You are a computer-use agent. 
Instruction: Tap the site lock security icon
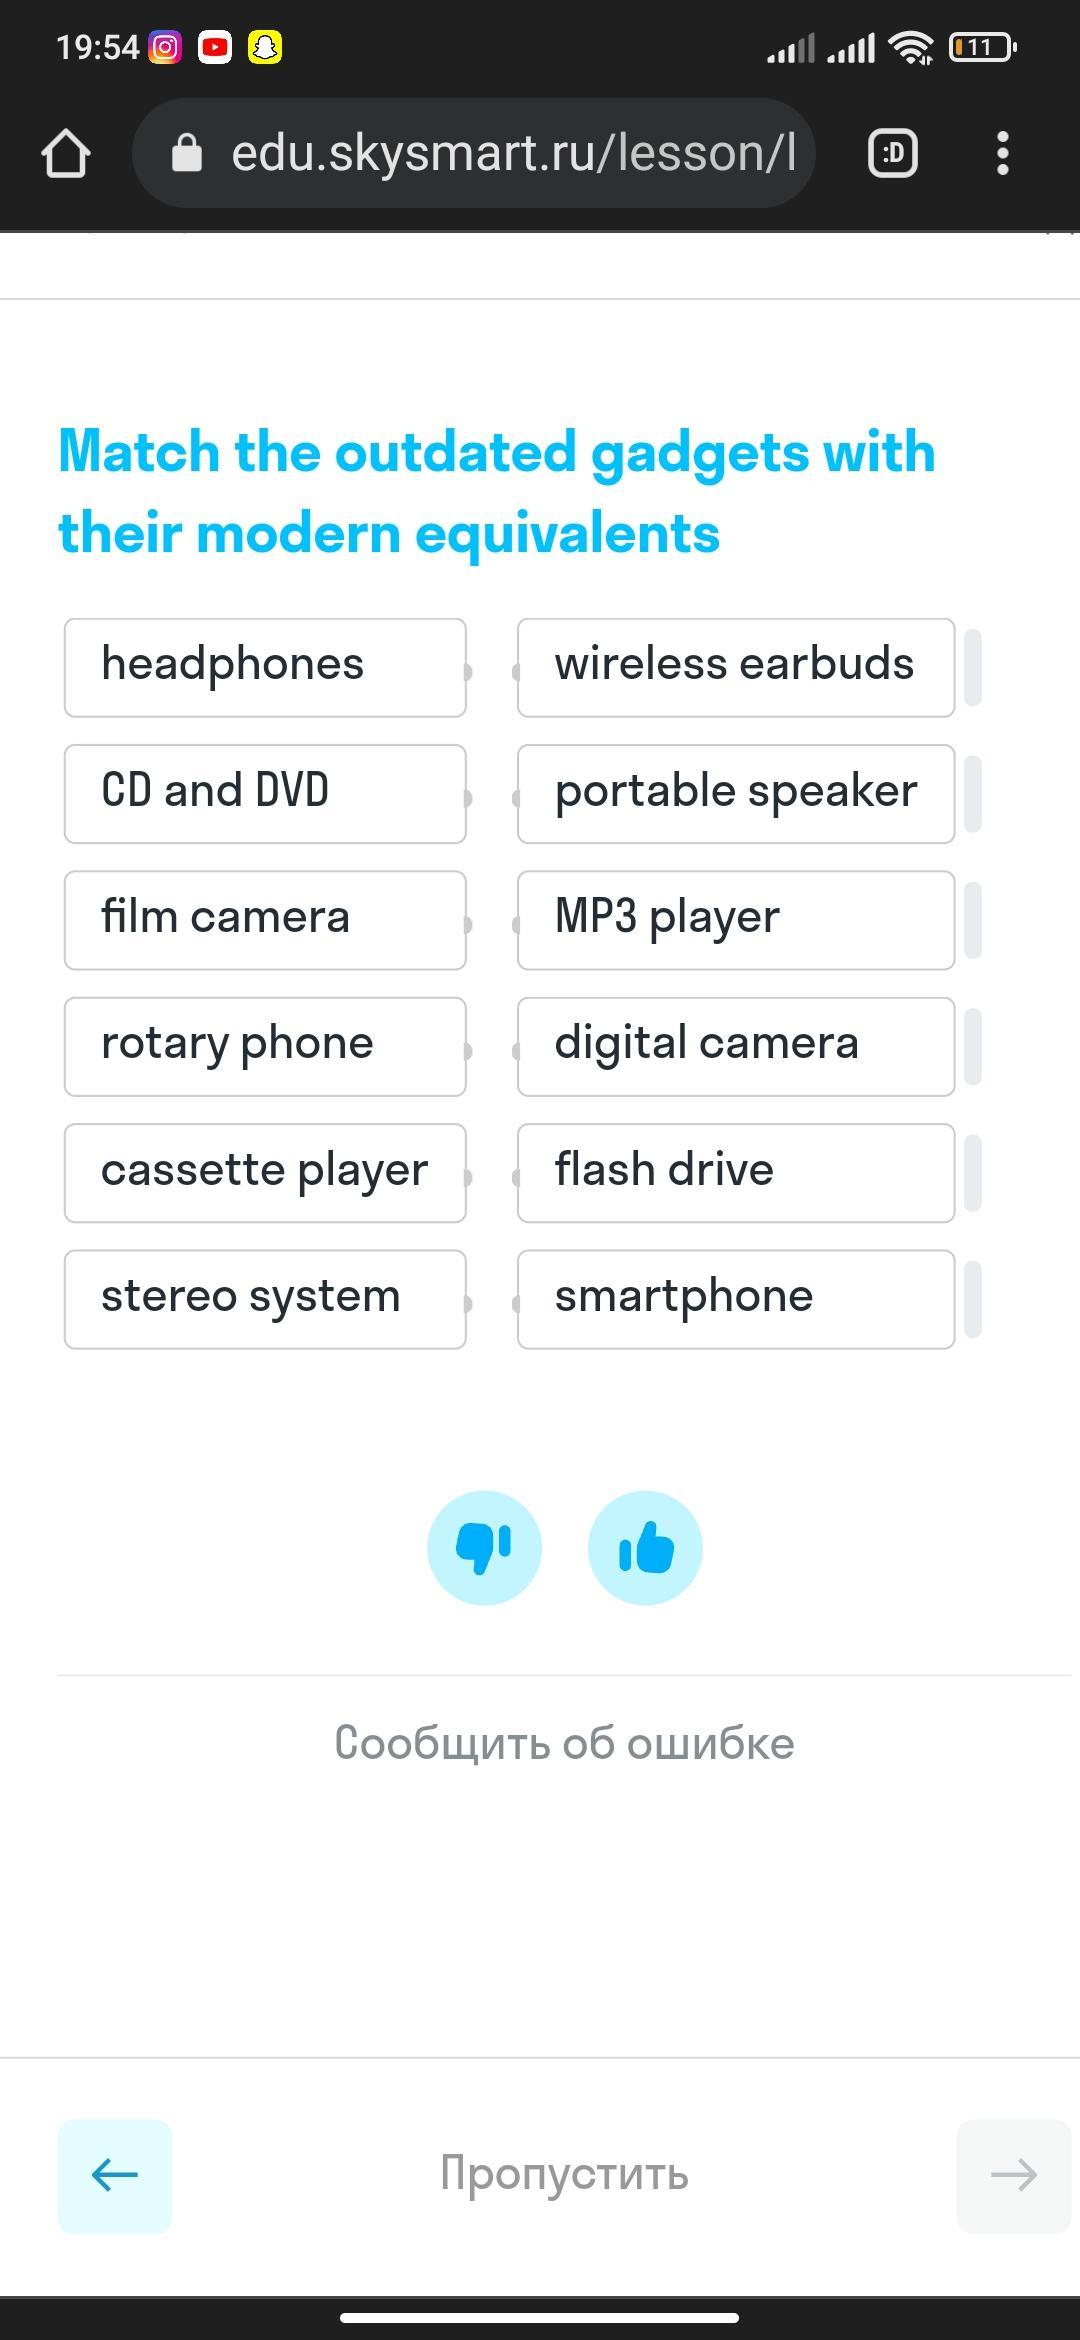pos(187,154)
